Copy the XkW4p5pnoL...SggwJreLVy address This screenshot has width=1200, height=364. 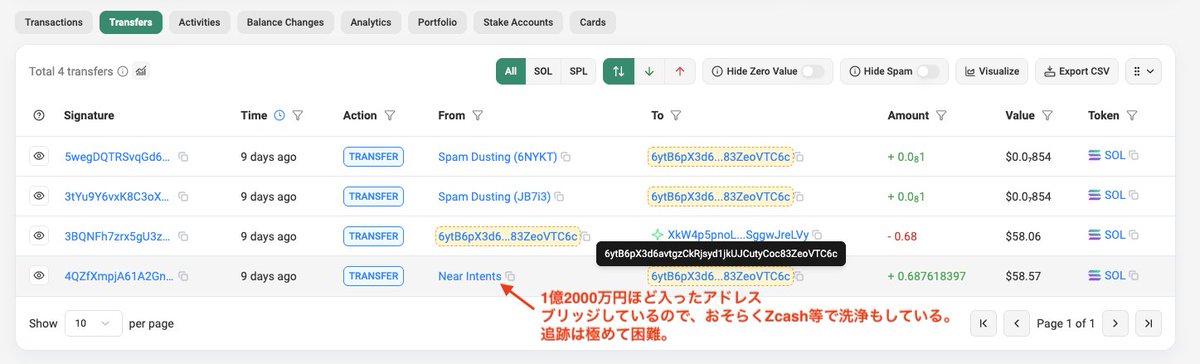click(x=818, y=234)
